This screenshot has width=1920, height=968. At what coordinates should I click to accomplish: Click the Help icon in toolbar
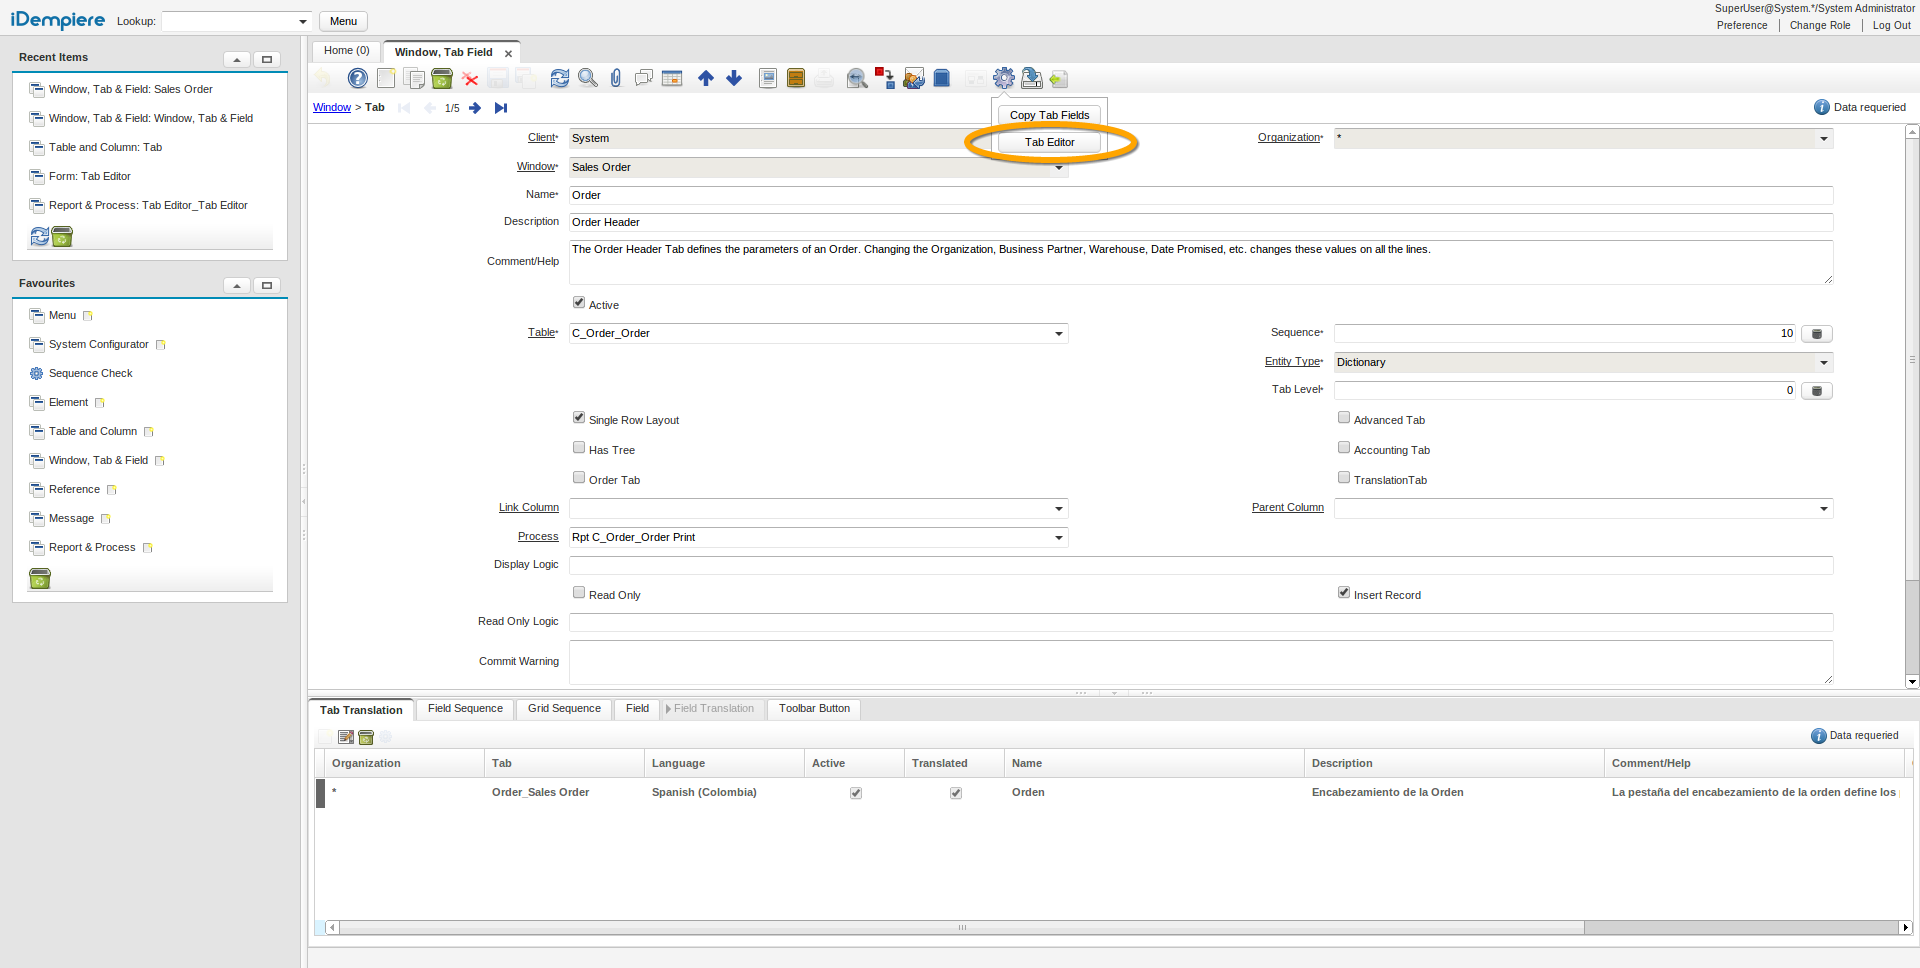[x=357, y=78]
